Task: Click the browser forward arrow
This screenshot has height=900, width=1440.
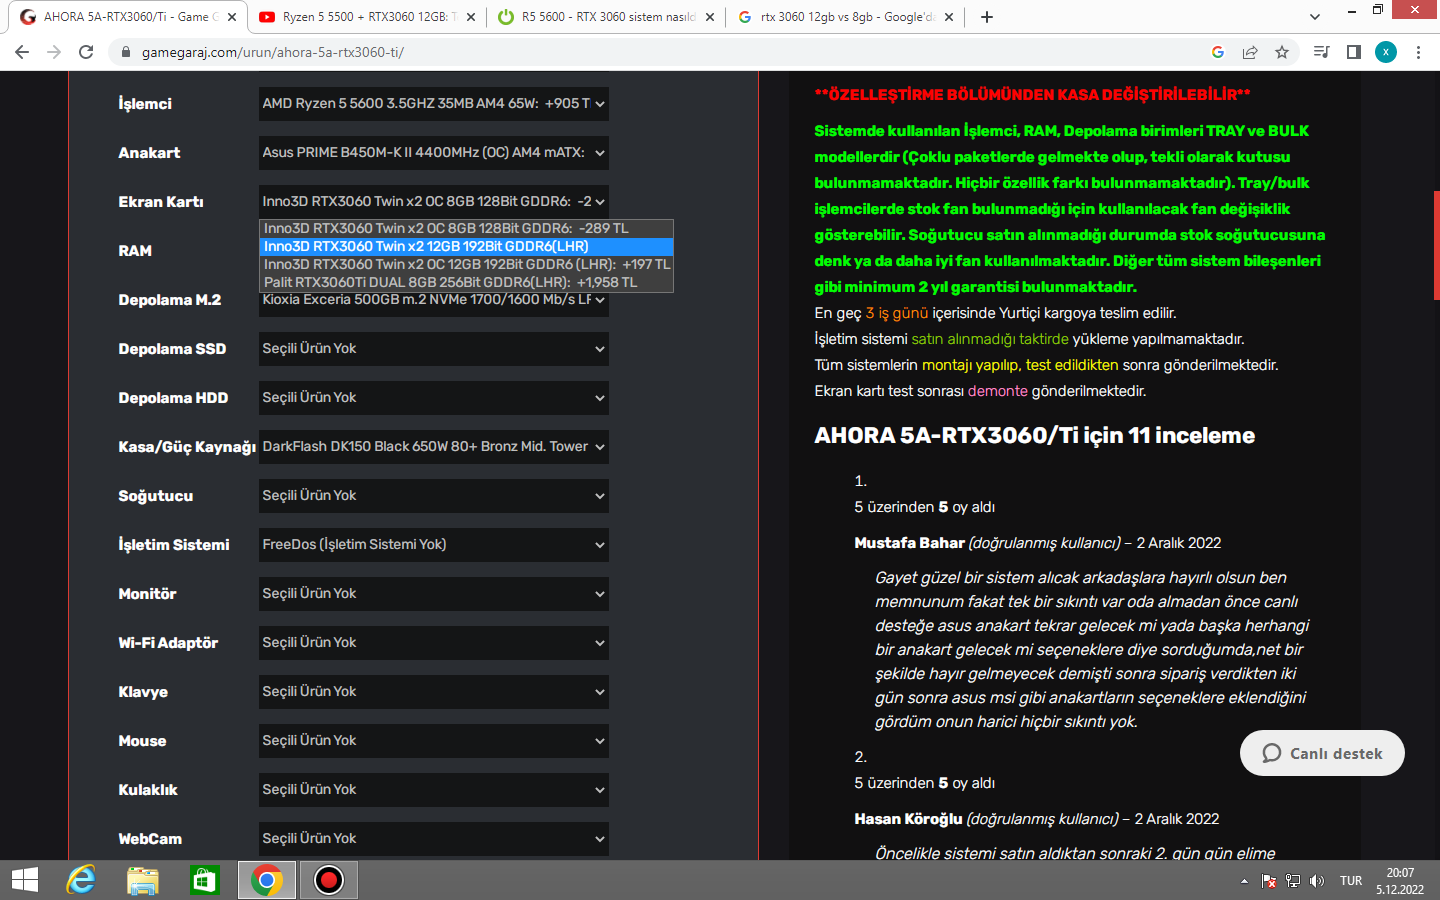Action: pyautogui.click(x=54, y=52)
